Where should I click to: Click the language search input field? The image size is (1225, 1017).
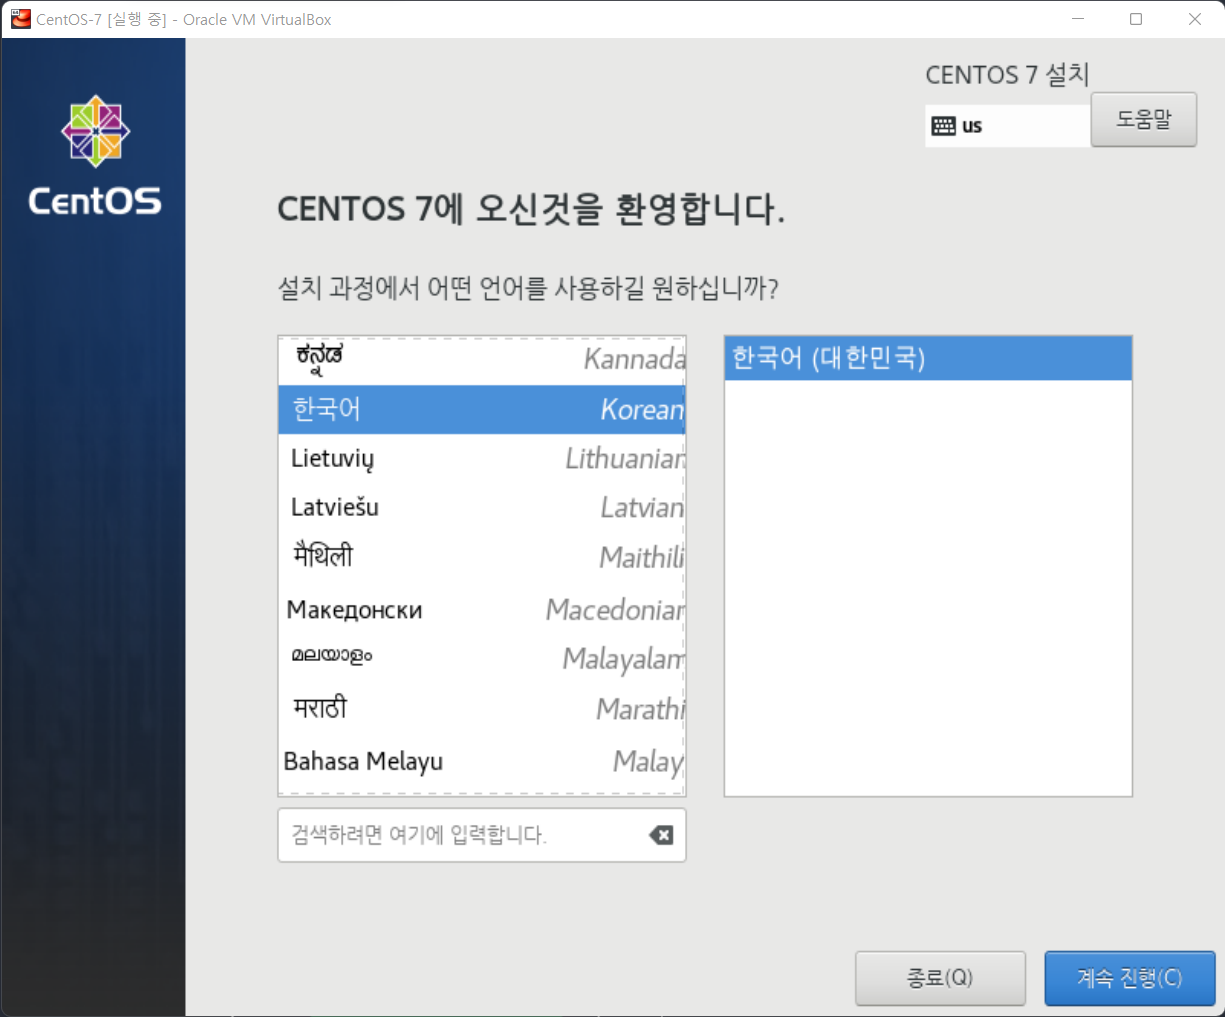(482, 835)
